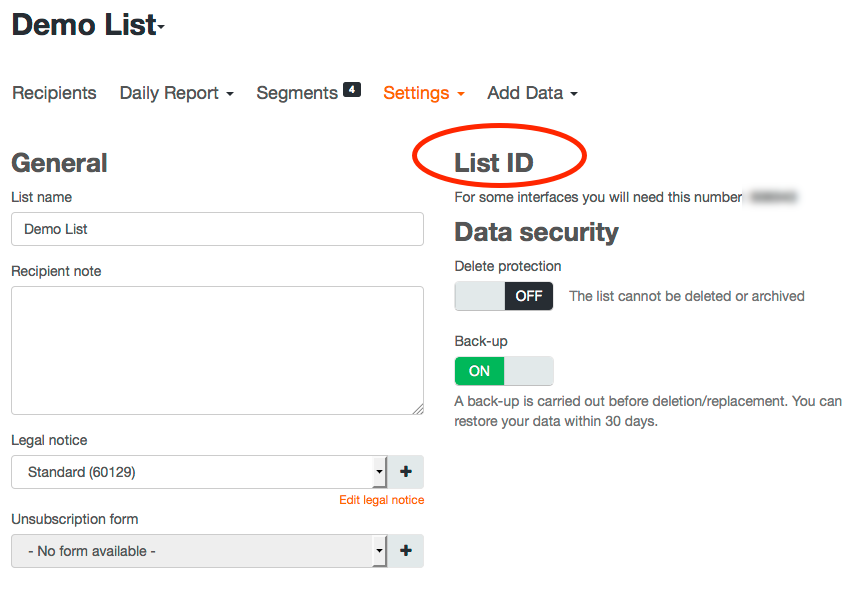Click the plus icon beside Unsubscription form
This screenshot has width=865, height=592.
(406, 551)
